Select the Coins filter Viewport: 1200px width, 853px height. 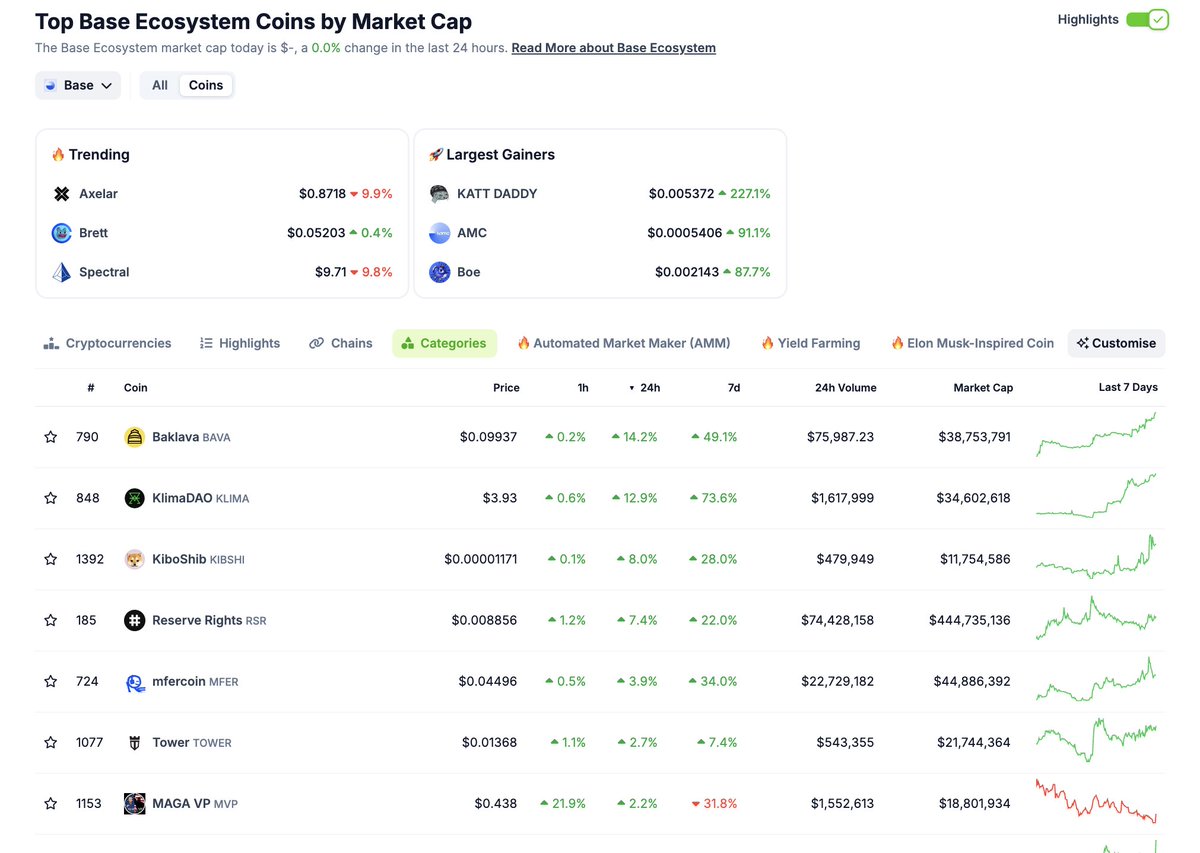pyautogui.click(x=206, y=85)
